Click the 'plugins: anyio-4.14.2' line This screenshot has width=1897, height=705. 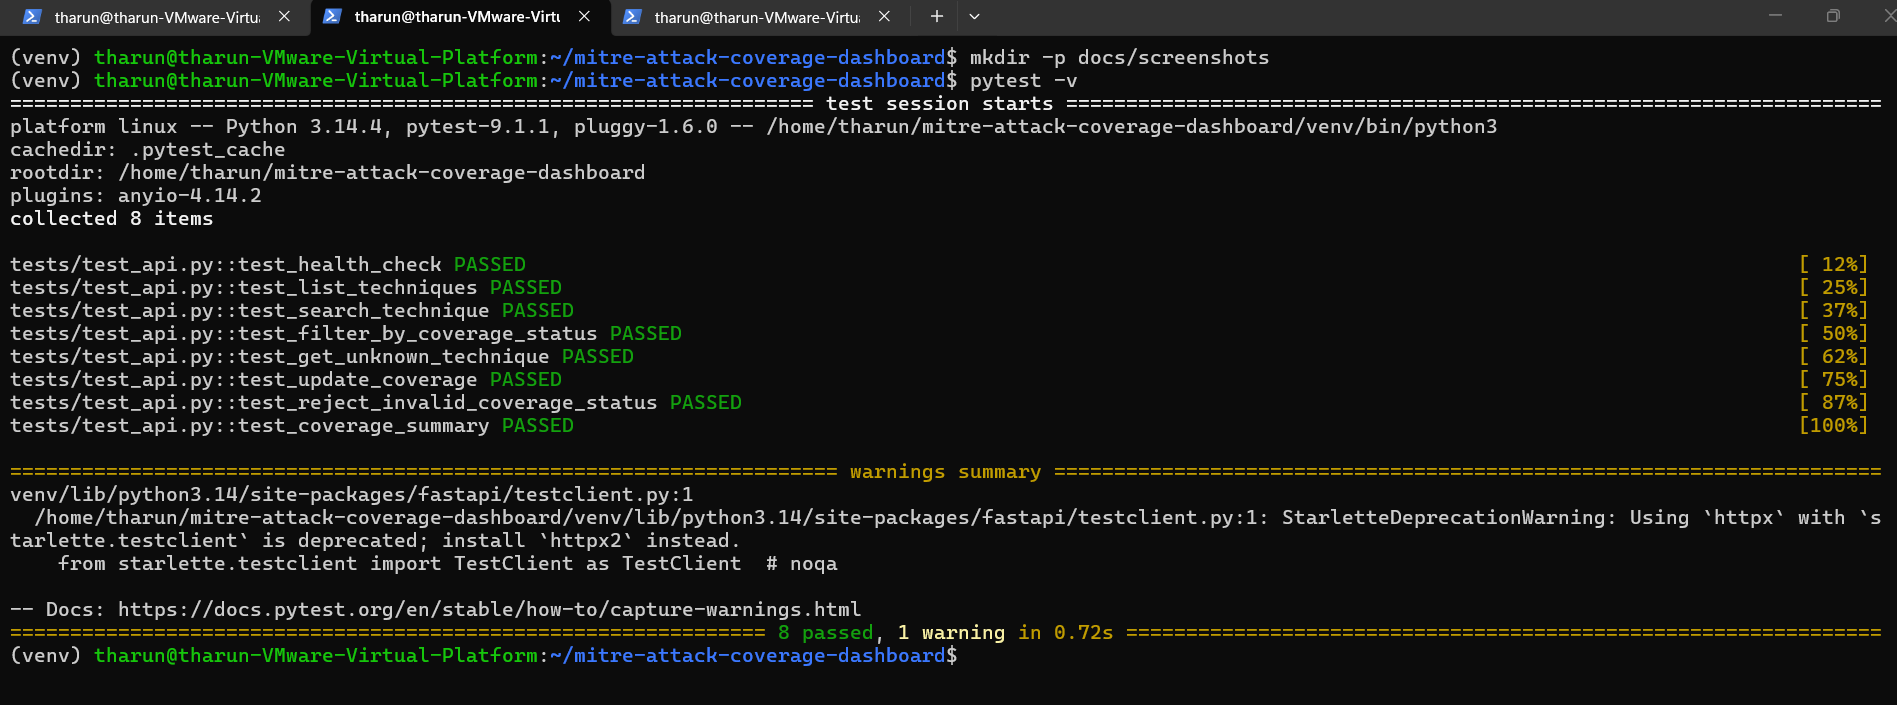click(136, 196)
